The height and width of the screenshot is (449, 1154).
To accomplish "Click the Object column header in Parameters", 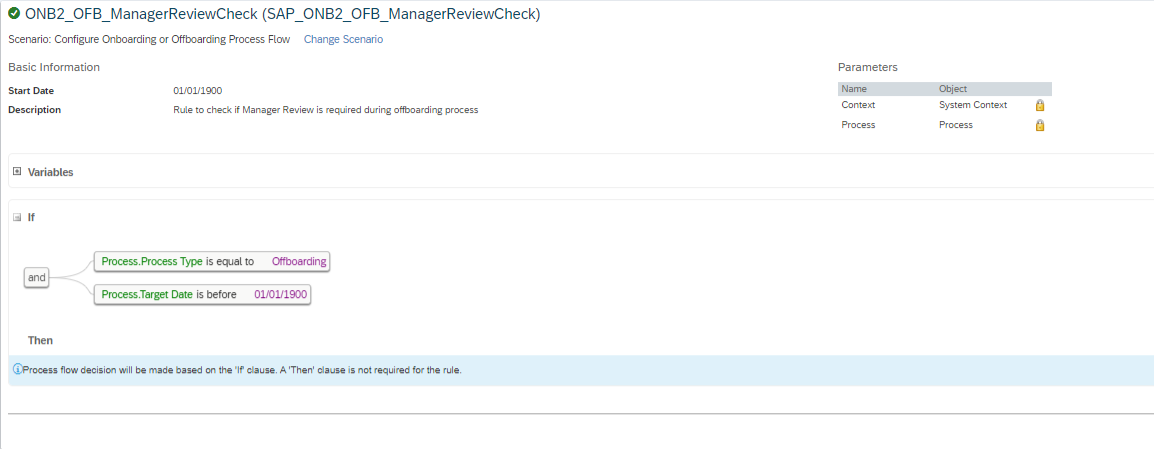I will [953, 89].
